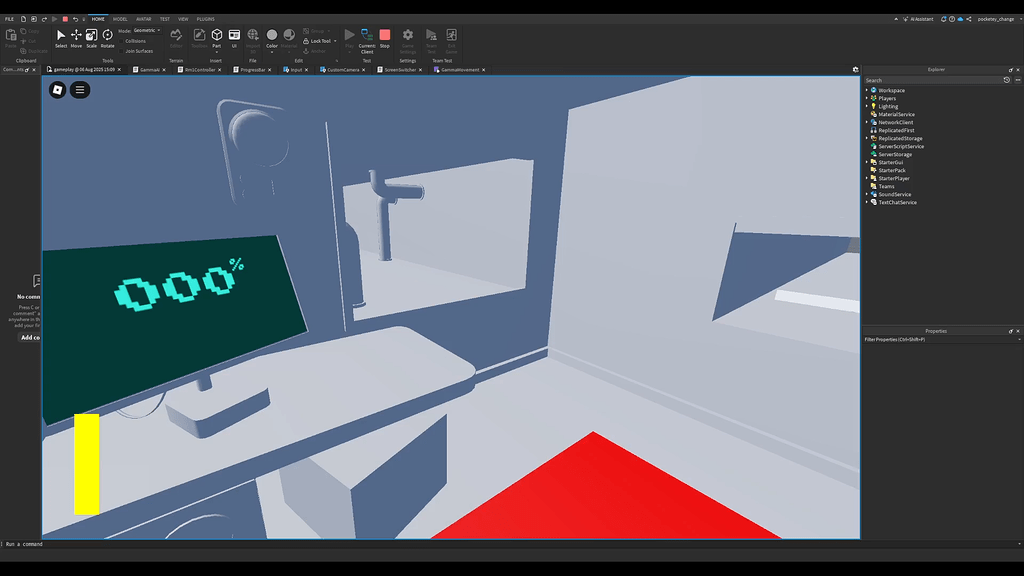Expand StarterGui in the Explorer

(865, 162)
